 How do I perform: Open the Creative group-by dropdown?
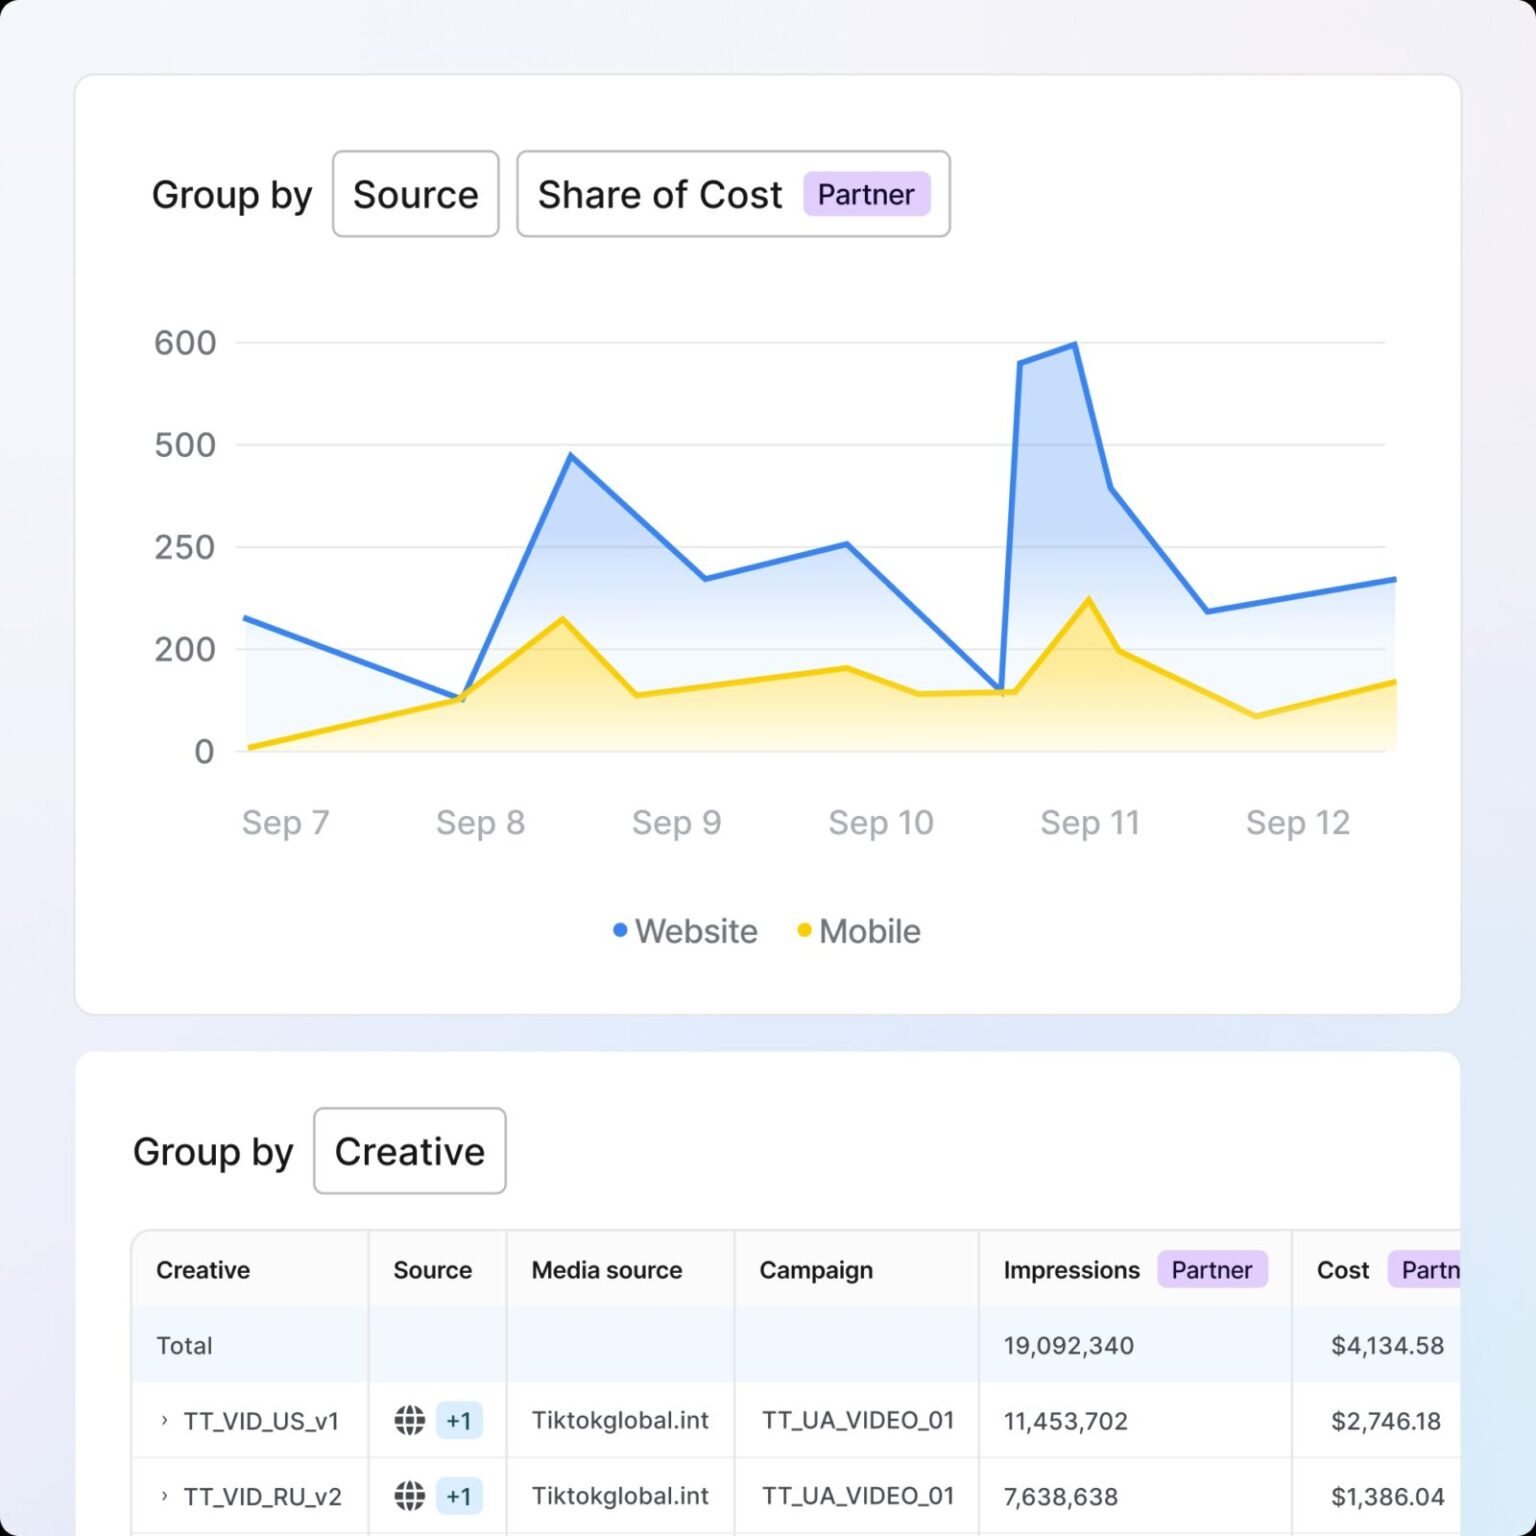(410, 1151)
